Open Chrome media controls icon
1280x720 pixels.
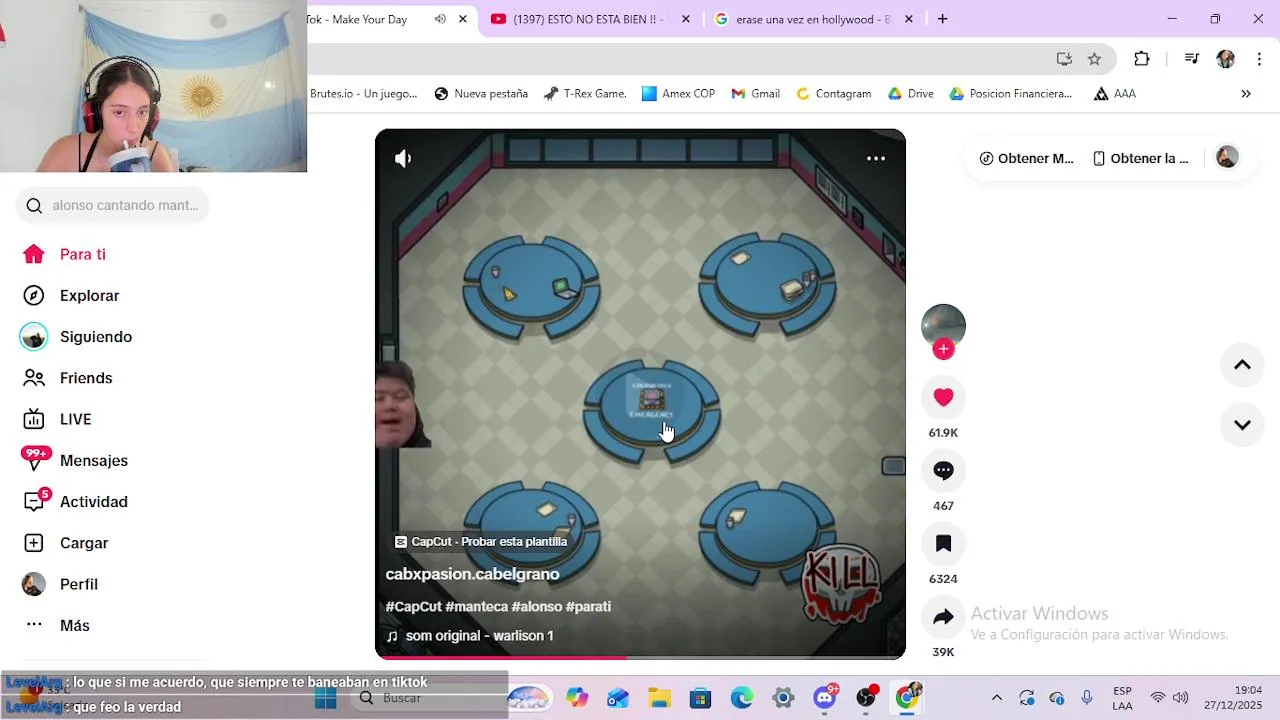click(1191, 59)
